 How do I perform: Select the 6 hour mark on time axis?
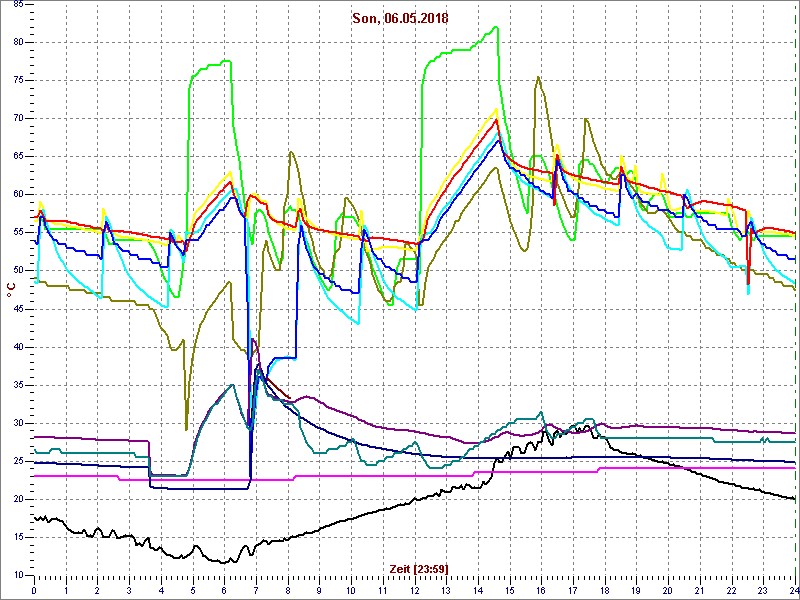point(224,590)
